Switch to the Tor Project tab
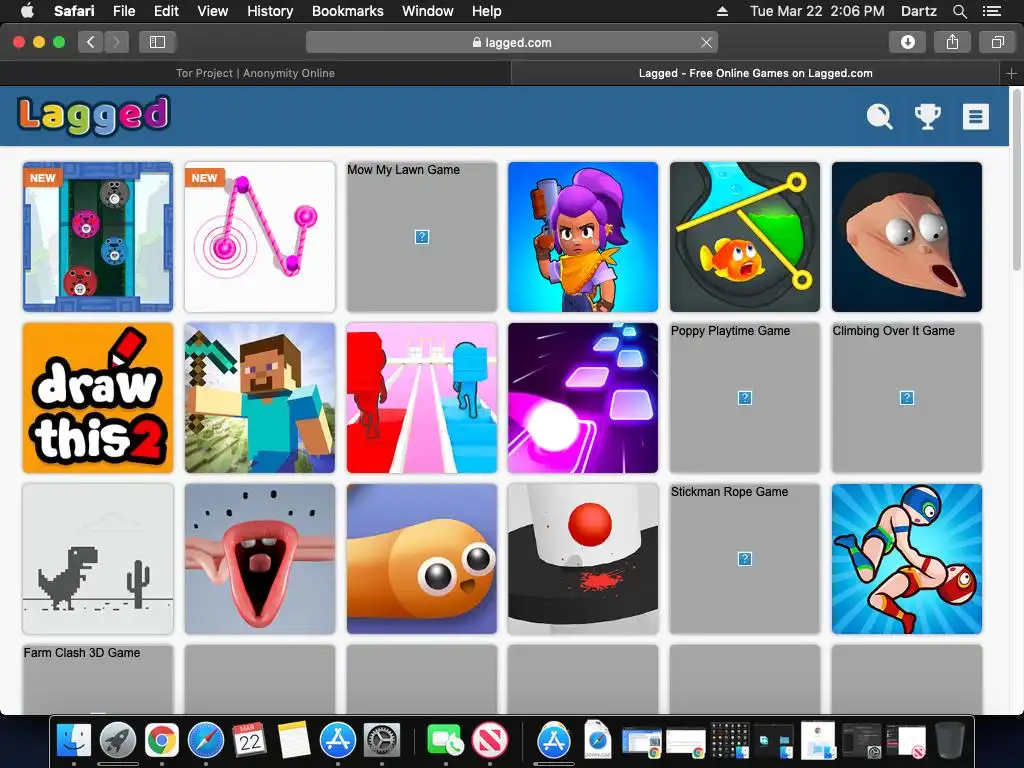The height and width of the screenshot is (768, 1024). point(255,73)
